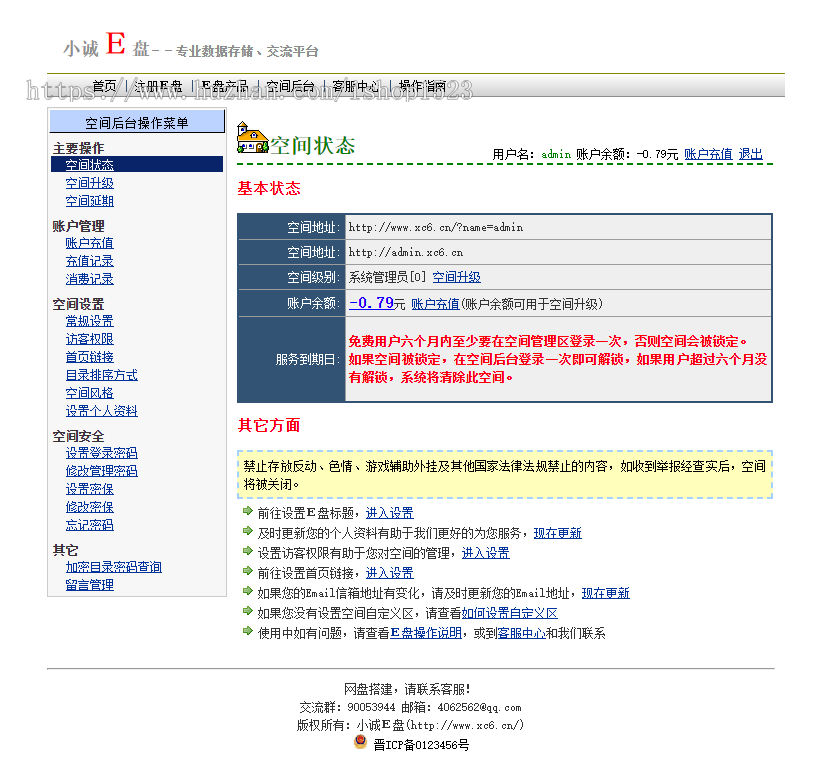Open 空间后台 in the top navigation
Screen dimensions: 833x784
point(291,86)
